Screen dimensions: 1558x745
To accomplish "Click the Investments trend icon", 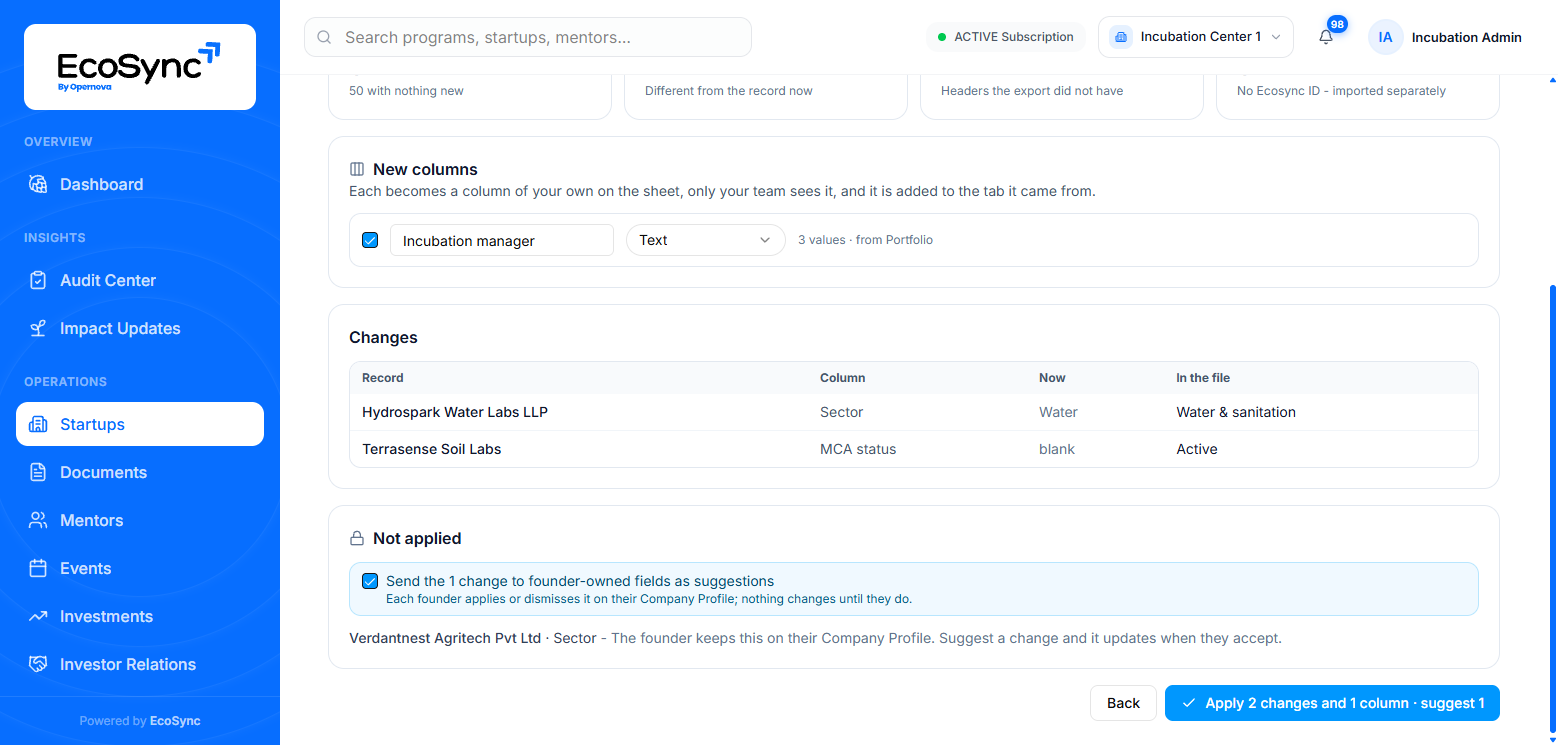I will coord(38,616).
